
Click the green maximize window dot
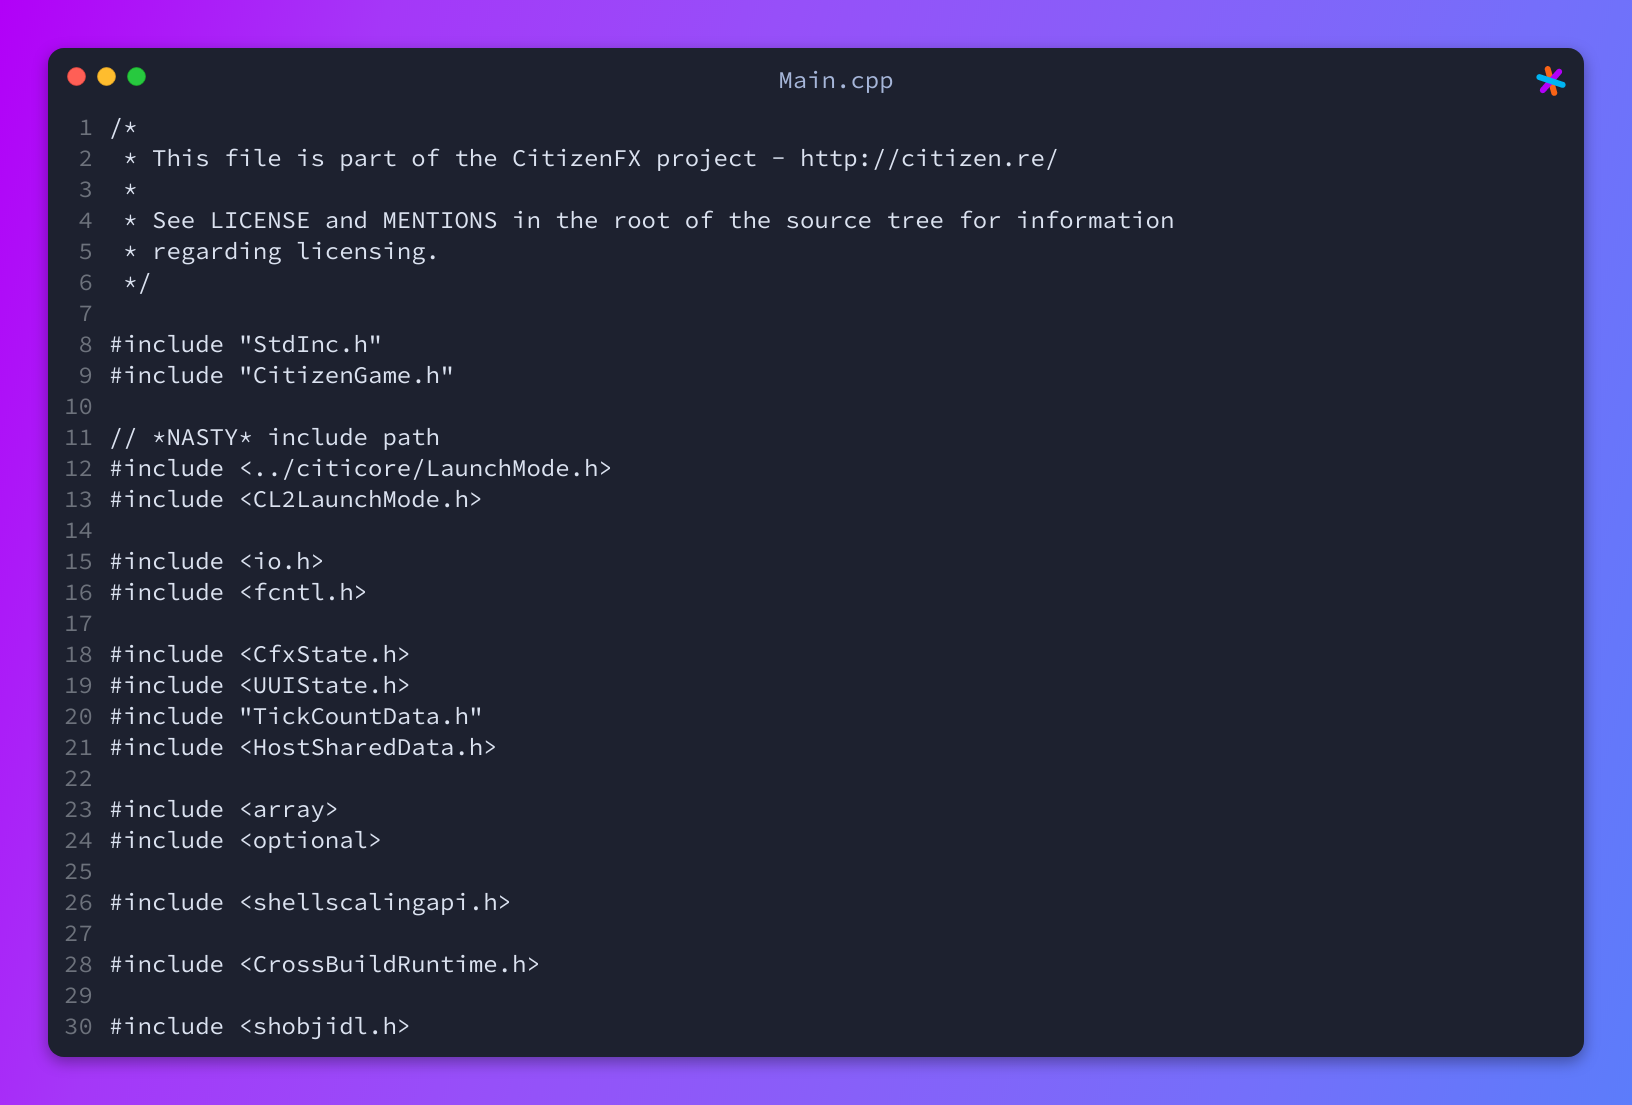click(137, 77)
